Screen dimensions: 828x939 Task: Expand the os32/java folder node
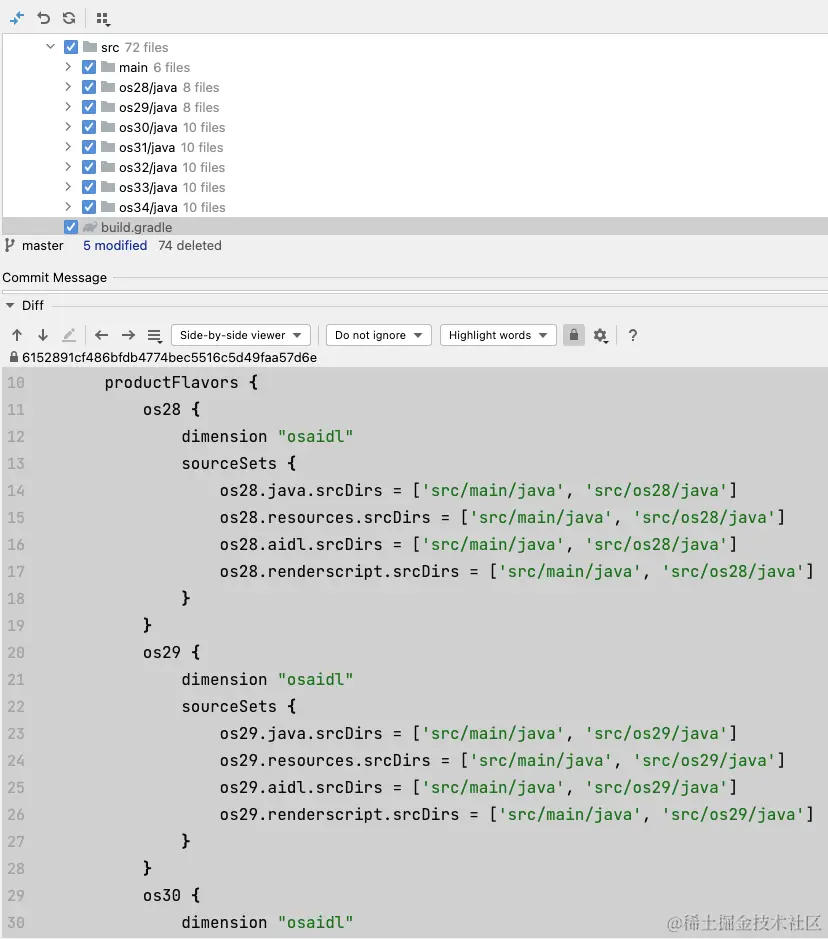pos(68,166)
